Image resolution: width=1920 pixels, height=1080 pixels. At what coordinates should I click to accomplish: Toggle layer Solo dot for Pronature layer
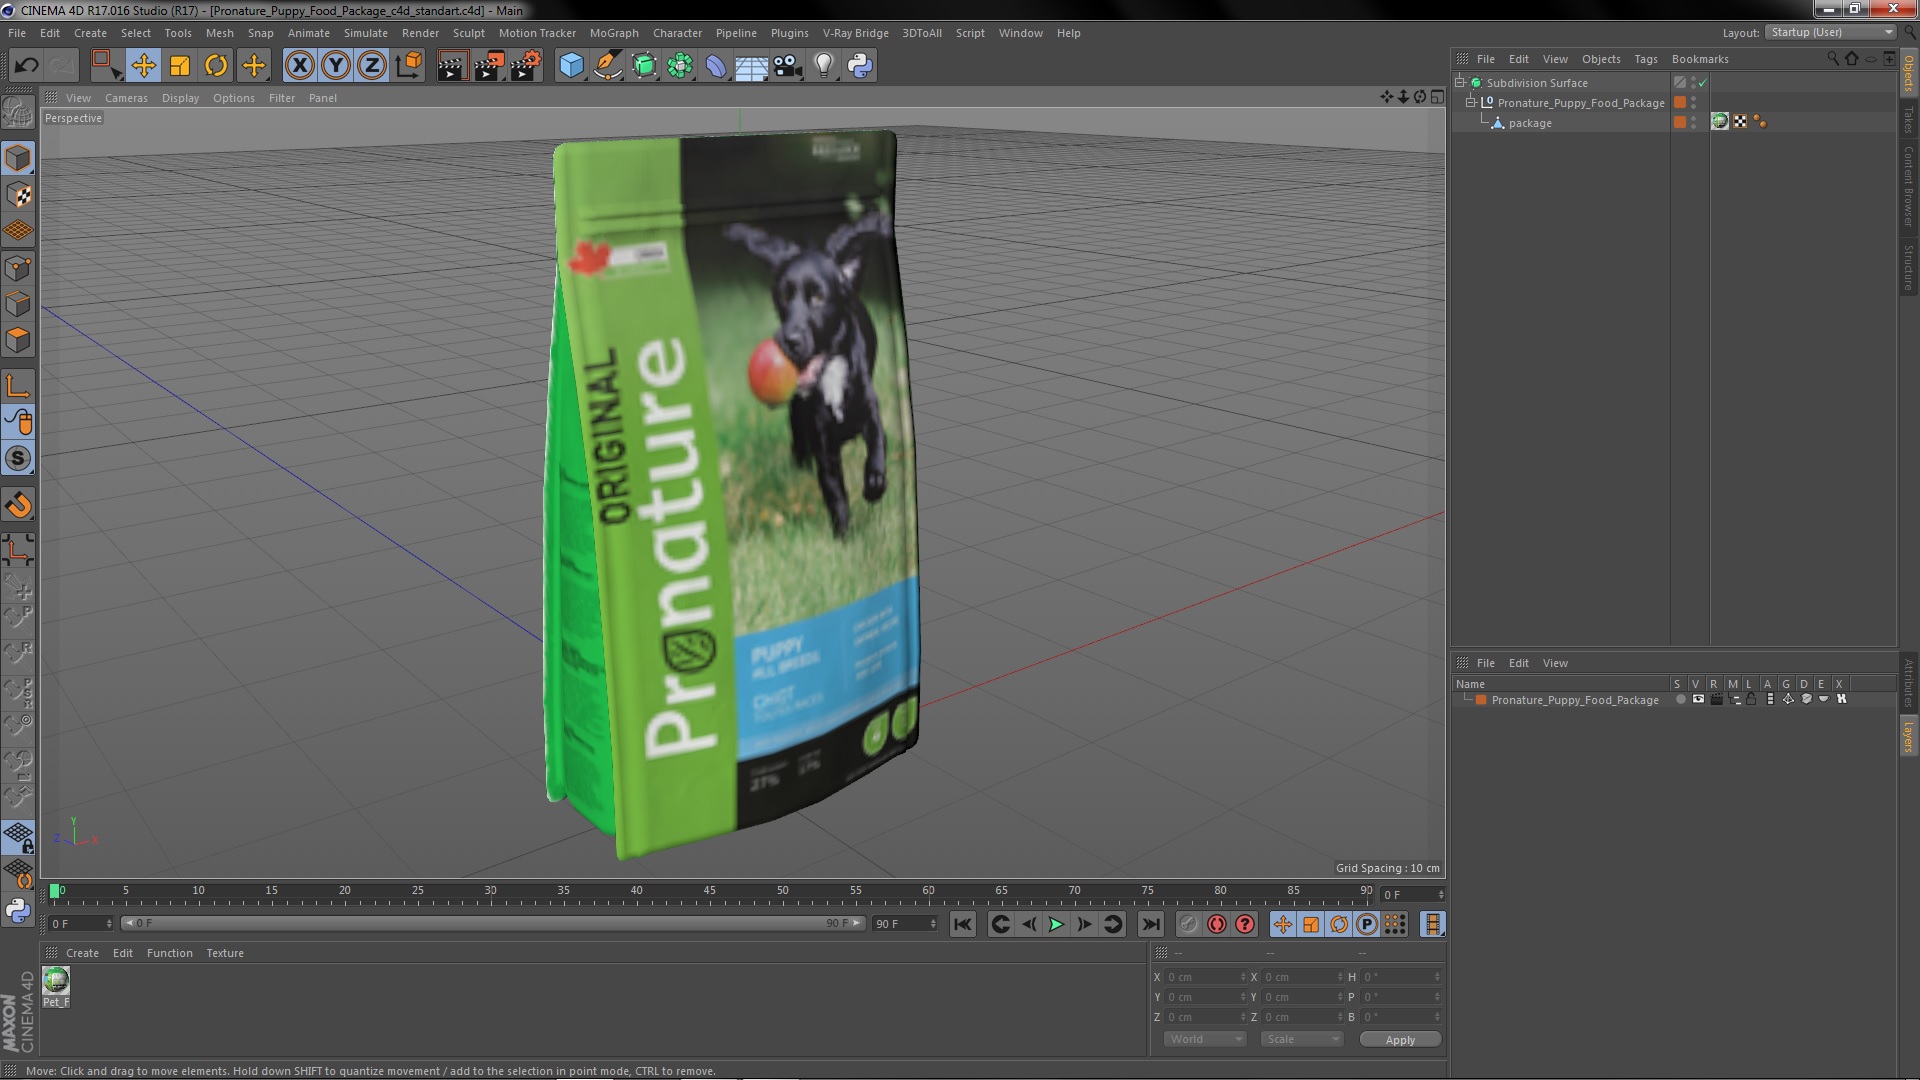pos(1680,700)
